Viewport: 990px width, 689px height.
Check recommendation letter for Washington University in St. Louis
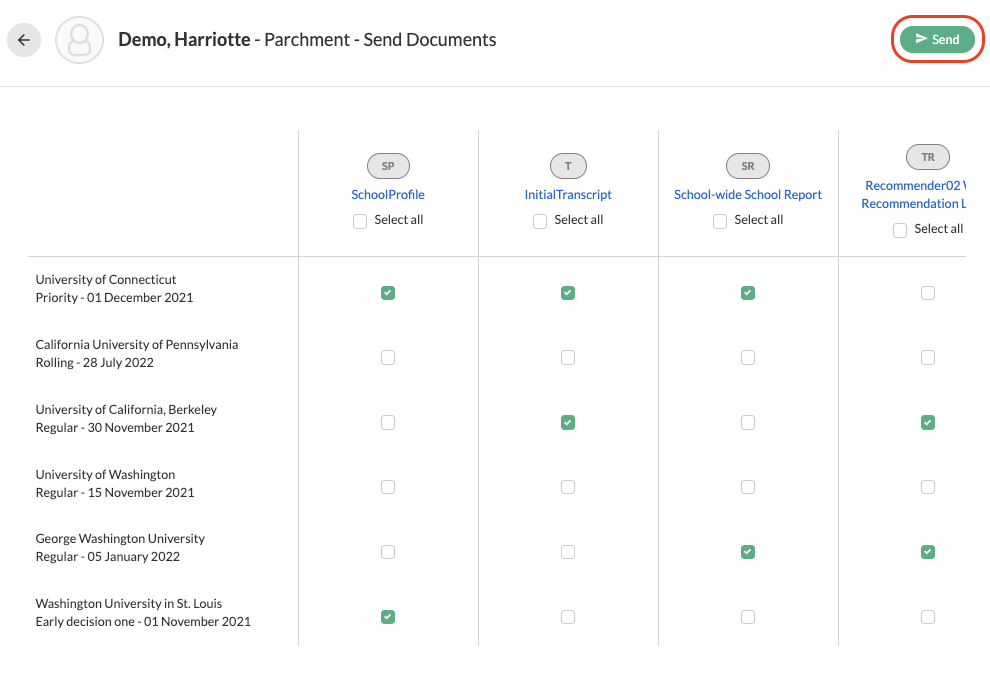pos(927,617)
